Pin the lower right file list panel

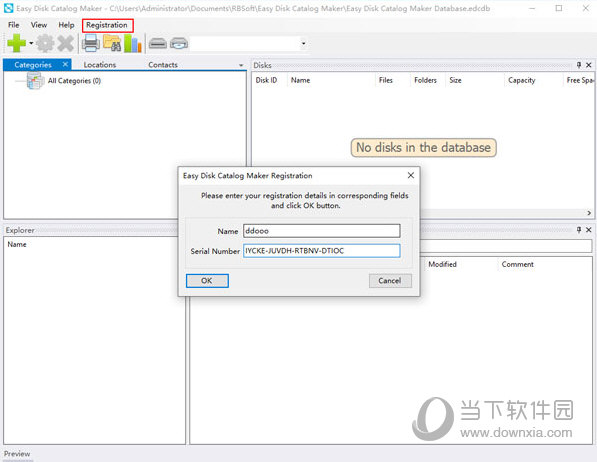coord(579,230)
